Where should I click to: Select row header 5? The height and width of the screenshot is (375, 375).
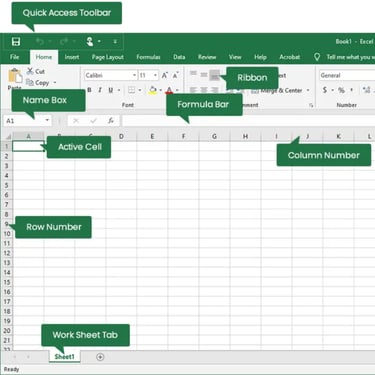[7, 185]
